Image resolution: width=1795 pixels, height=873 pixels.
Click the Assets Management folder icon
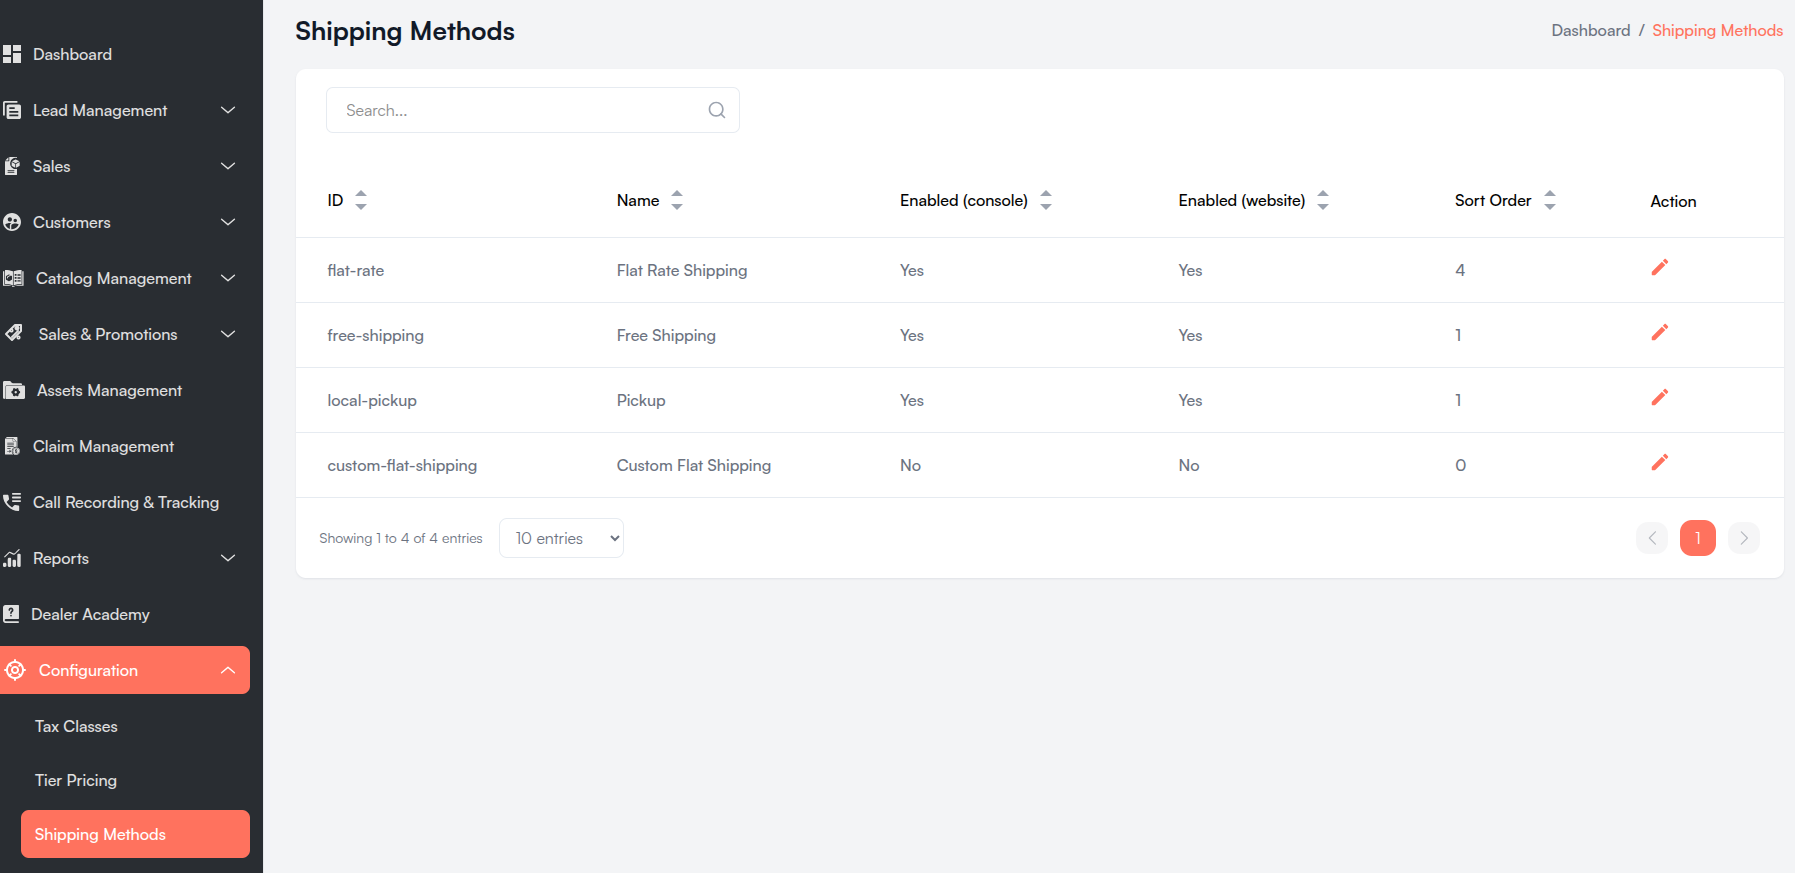(14, 390)
